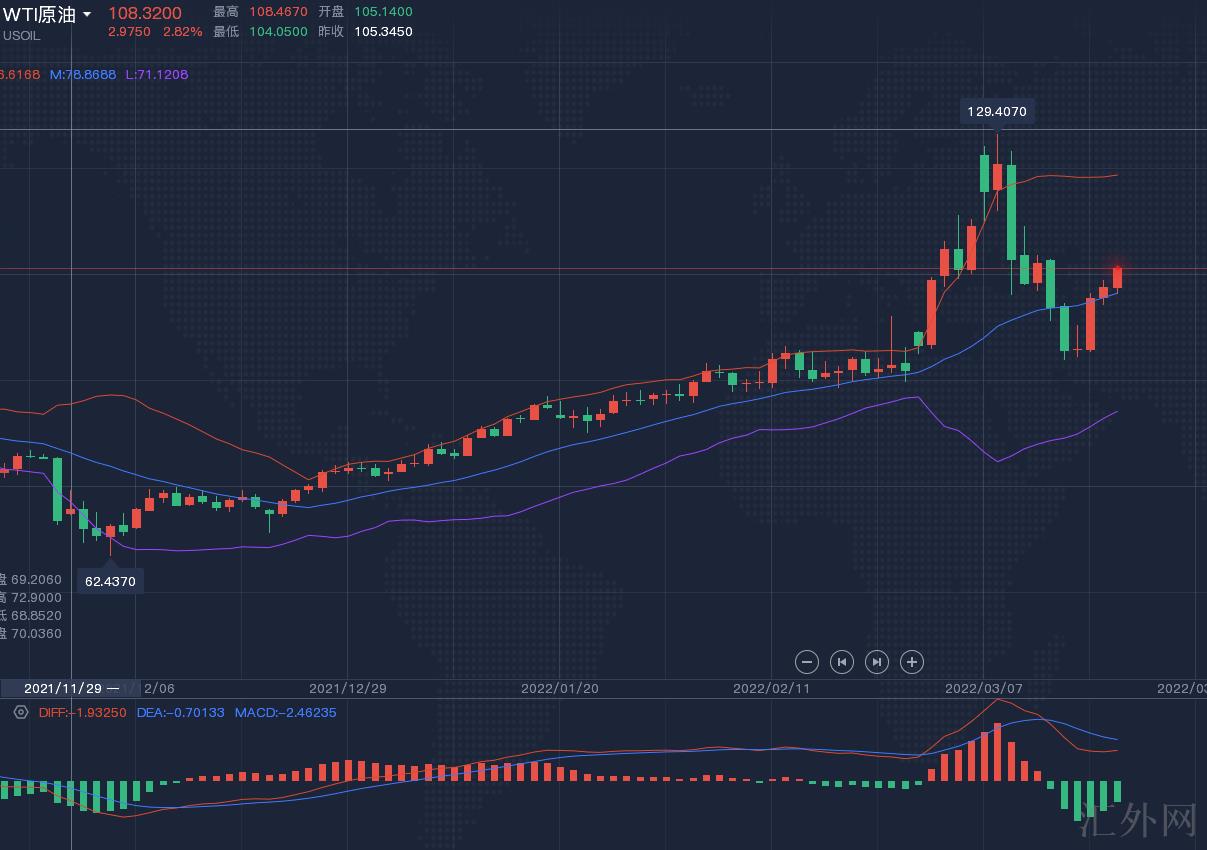Click the 2022/03/07 date on time axis

coord(984,688)
